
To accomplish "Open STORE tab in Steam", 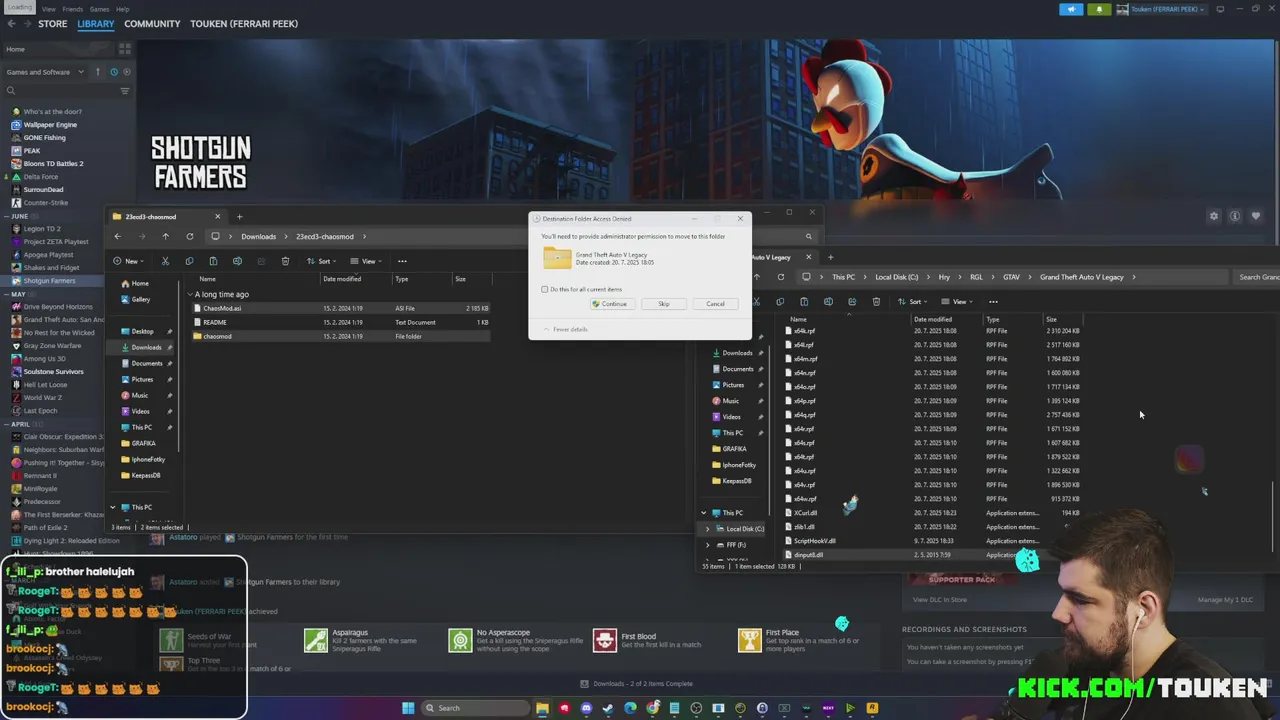I will click(53, 24).
